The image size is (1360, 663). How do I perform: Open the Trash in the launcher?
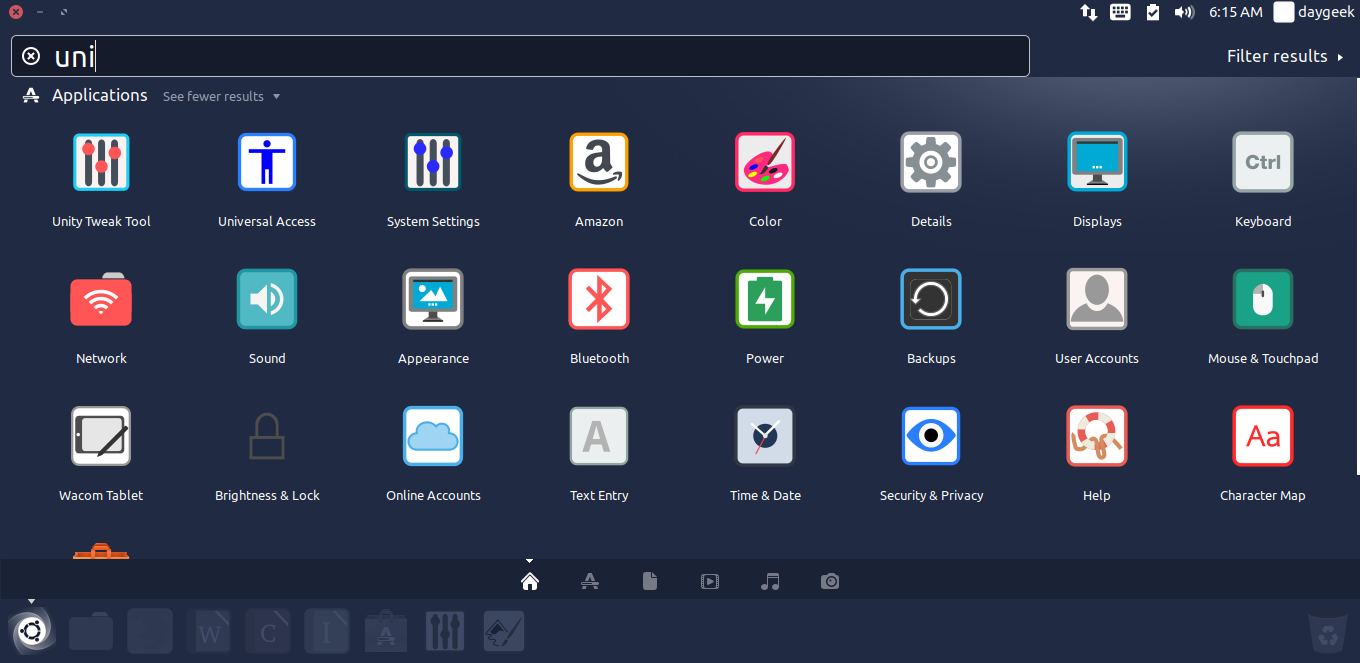(1328, 632)
